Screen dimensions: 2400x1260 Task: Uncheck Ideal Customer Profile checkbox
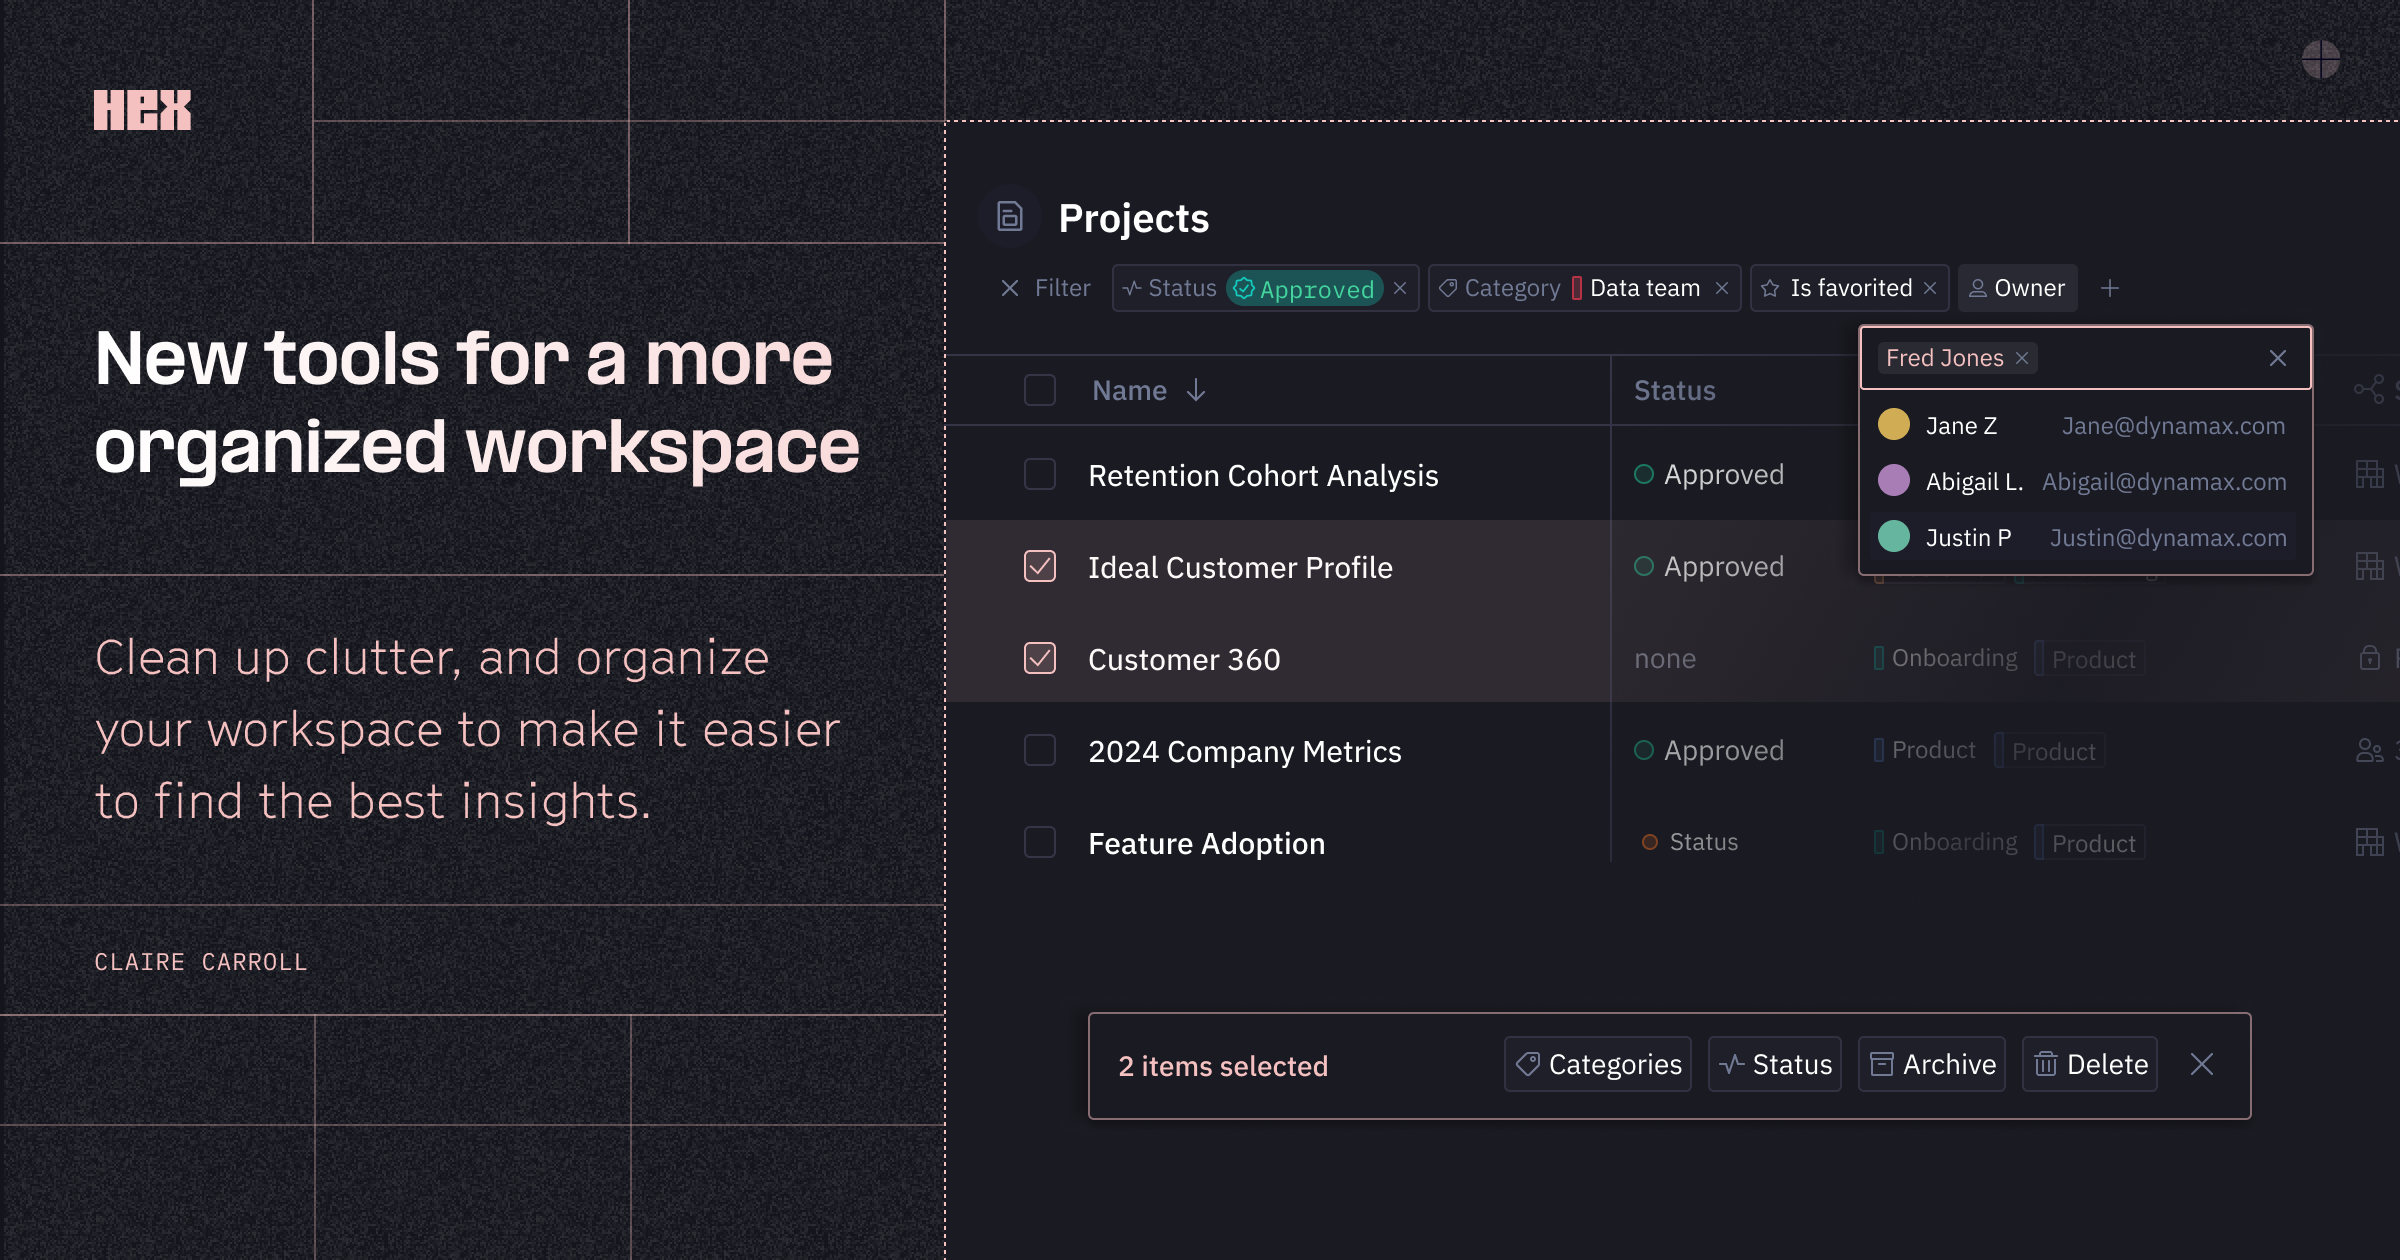1040,566
